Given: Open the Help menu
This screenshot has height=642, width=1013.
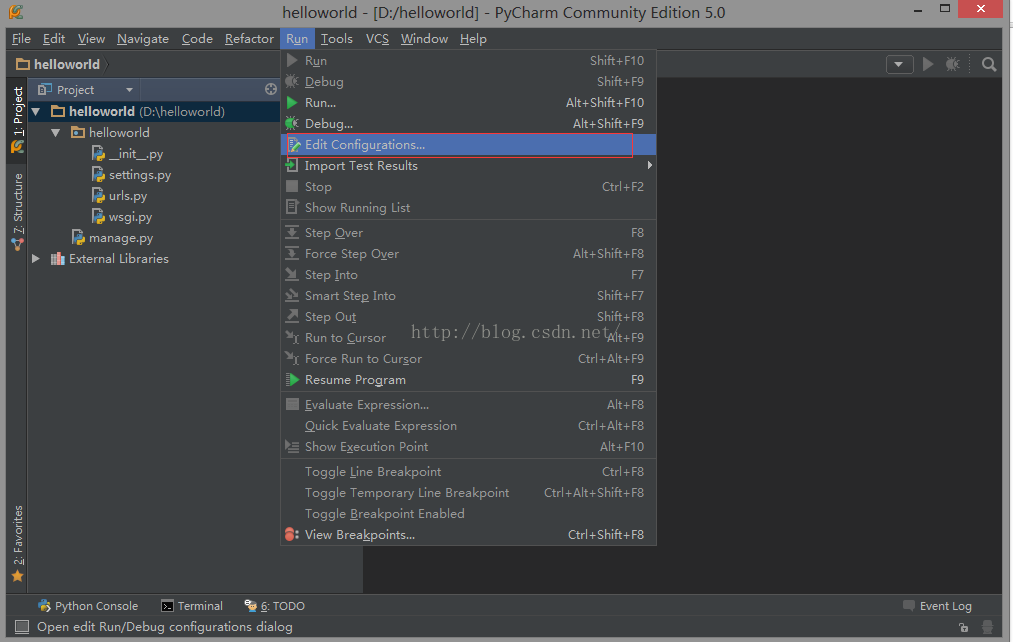Looking at the screenshot, I should coord(473,39).
